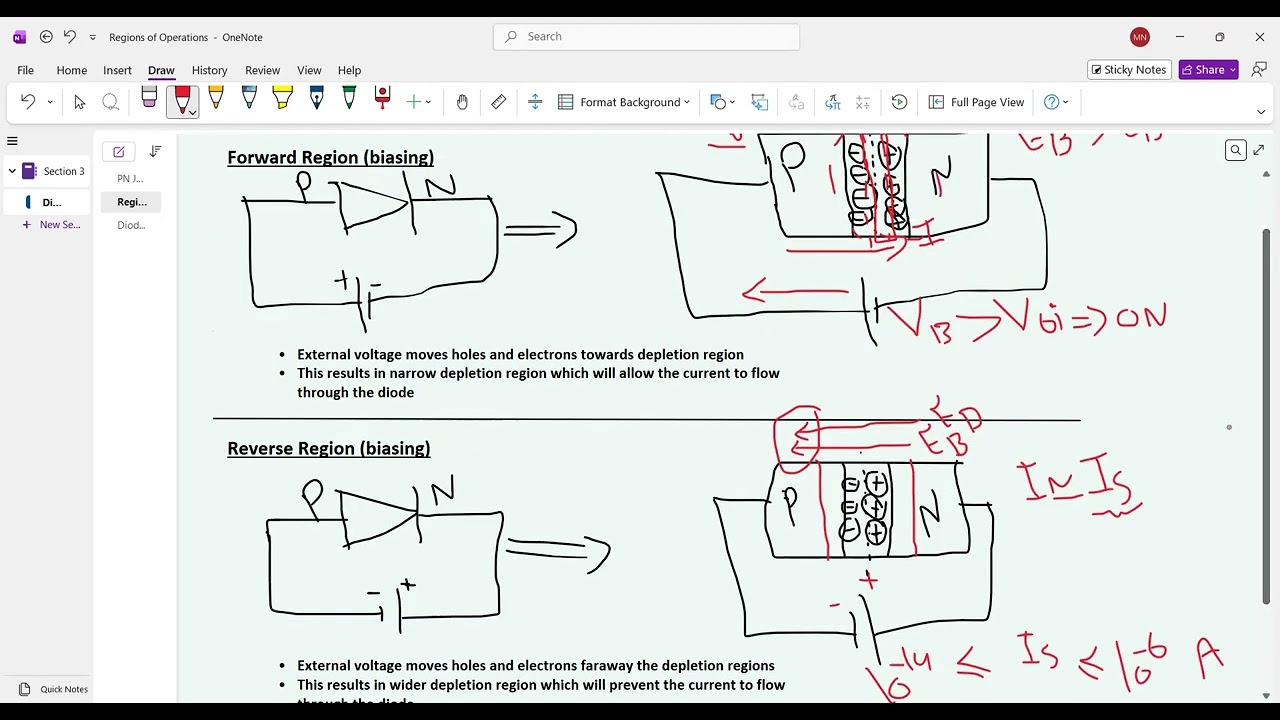The width and height of the screenshot is (1280, 720).
Task: Click the Add Page icon
Action: pos(118,152)
